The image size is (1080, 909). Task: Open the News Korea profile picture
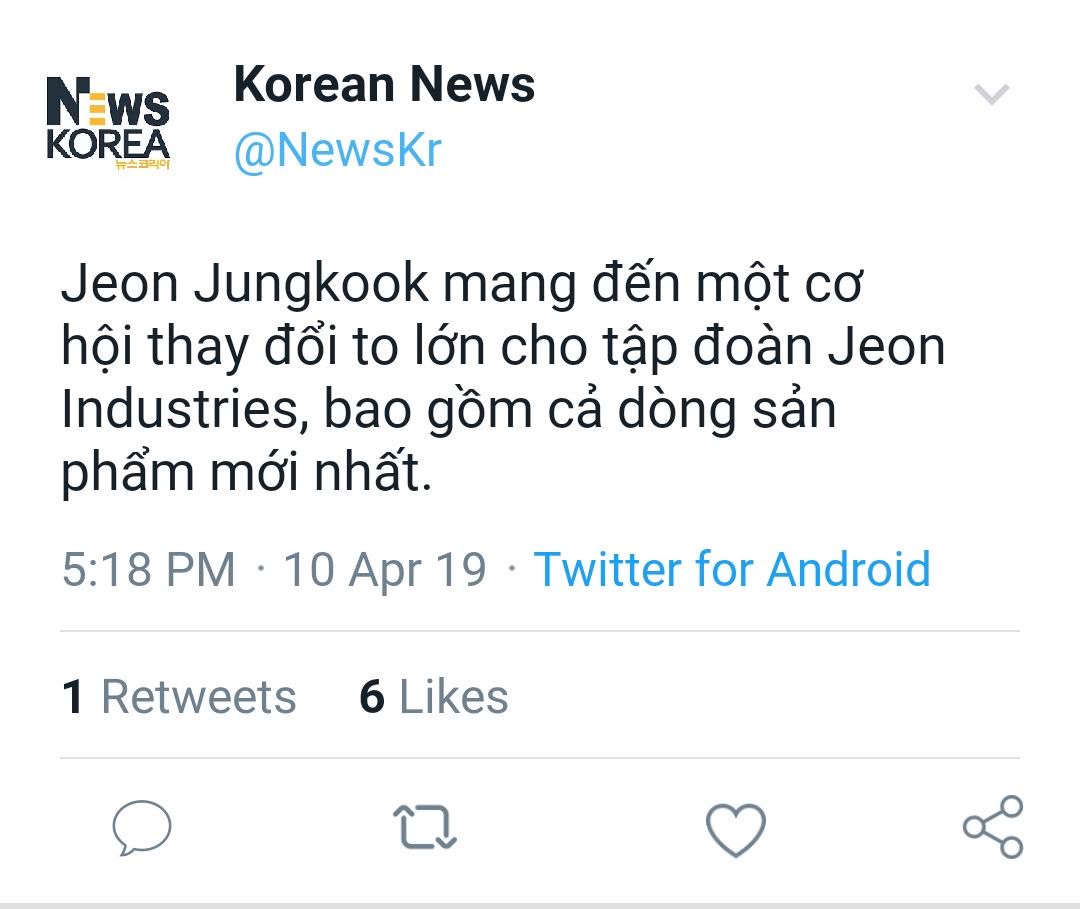tap(108, 123)
